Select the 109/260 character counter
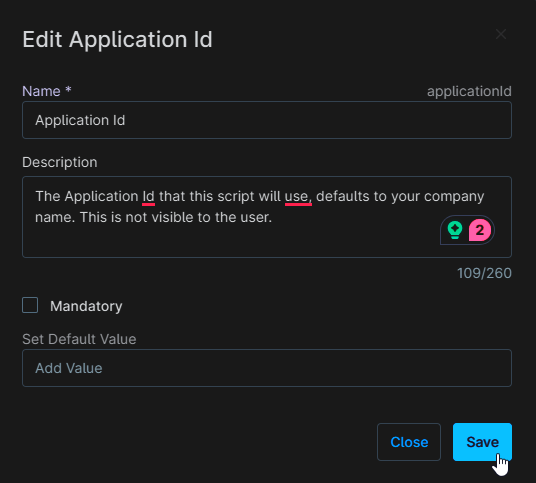This screenshot has height=483, width=536. click(484, 273)
